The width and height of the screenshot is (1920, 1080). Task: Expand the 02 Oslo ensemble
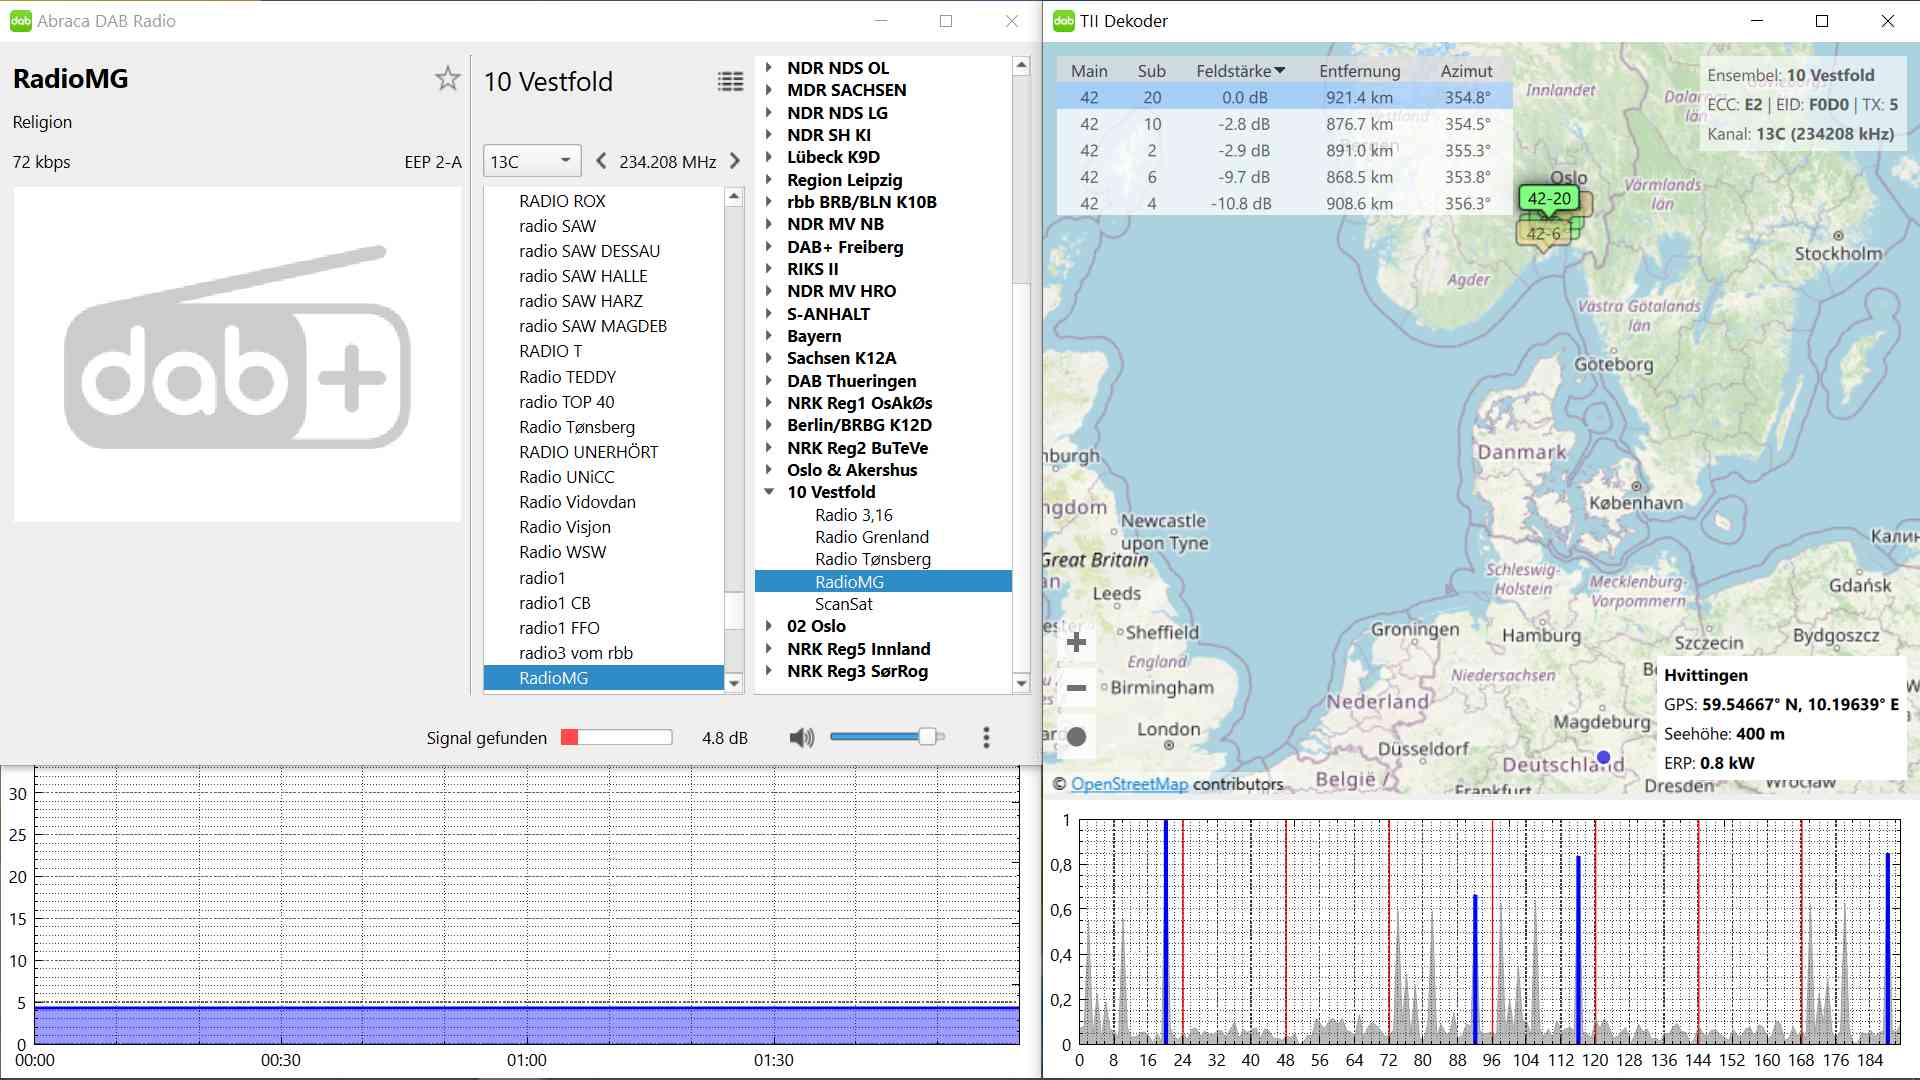(x=769, y=626)
